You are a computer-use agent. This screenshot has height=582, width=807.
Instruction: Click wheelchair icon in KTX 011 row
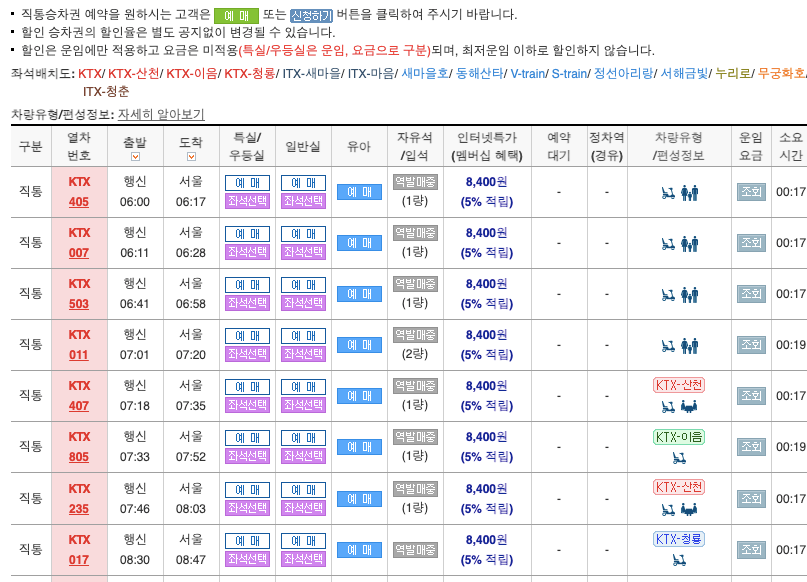[x=668, y=346]
